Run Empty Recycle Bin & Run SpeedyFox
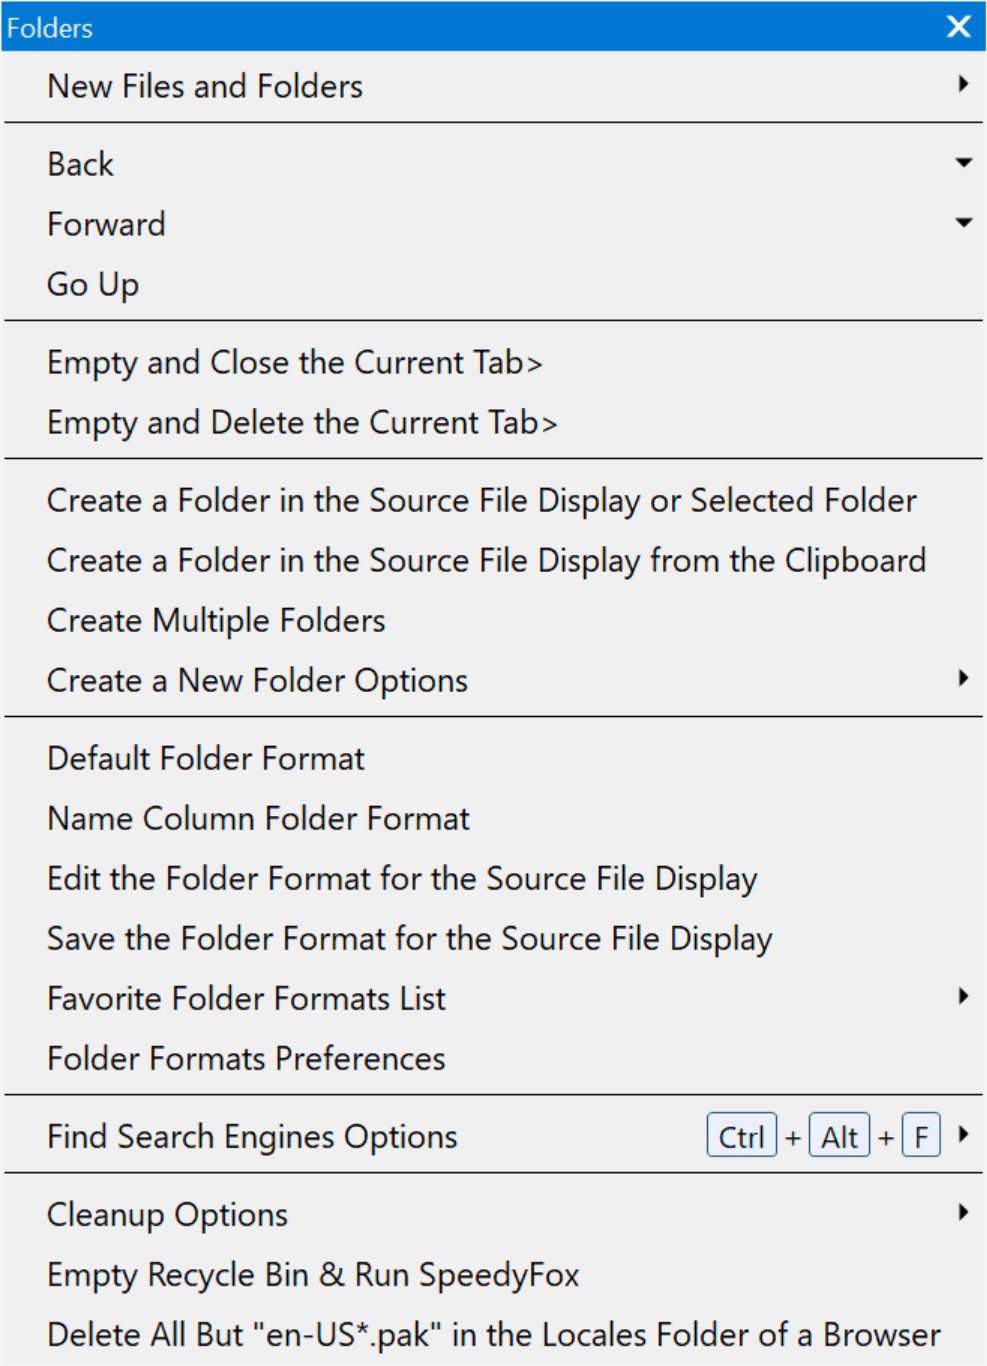Screen dimensions: 987x1366 point(493,1274)
